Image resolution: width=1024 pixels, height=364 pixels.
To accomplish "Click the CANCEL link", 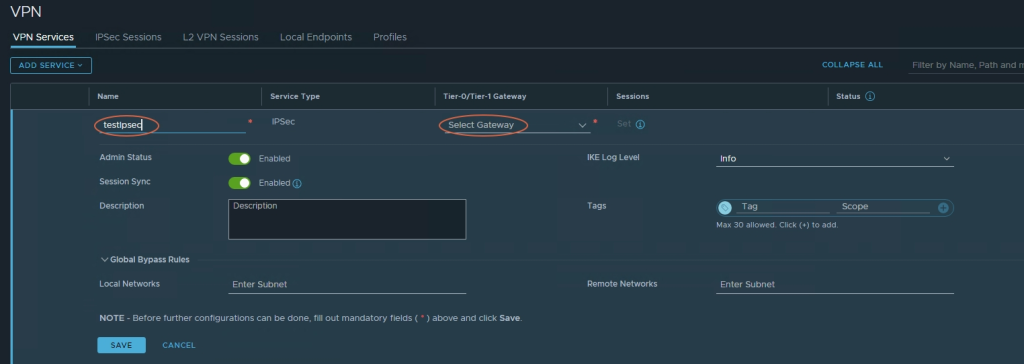I will pos(179,345).
